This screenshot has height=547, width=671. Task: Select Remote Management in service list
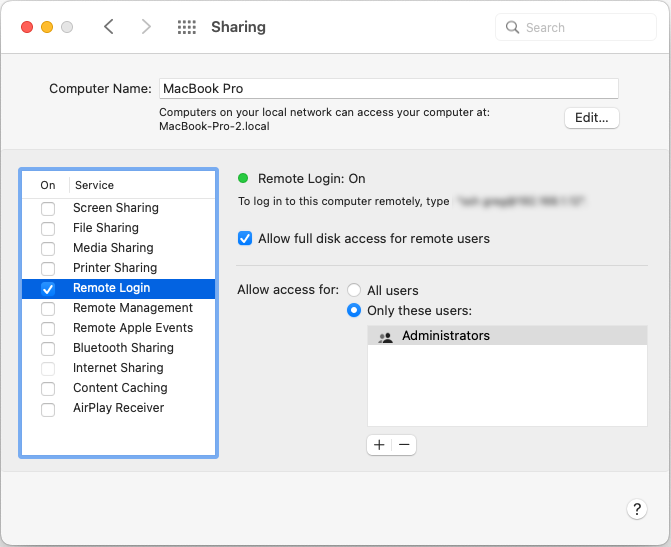132,308
